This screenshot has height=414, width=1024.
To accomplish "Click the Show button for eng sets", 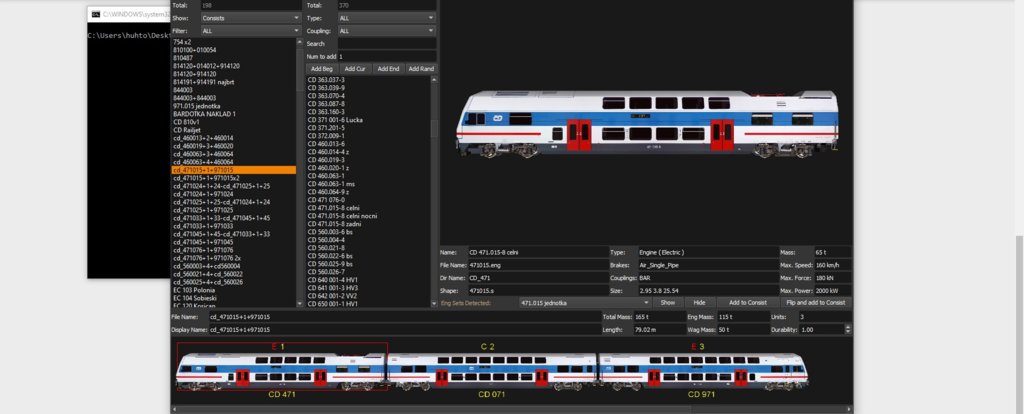I will click(668, 303).
